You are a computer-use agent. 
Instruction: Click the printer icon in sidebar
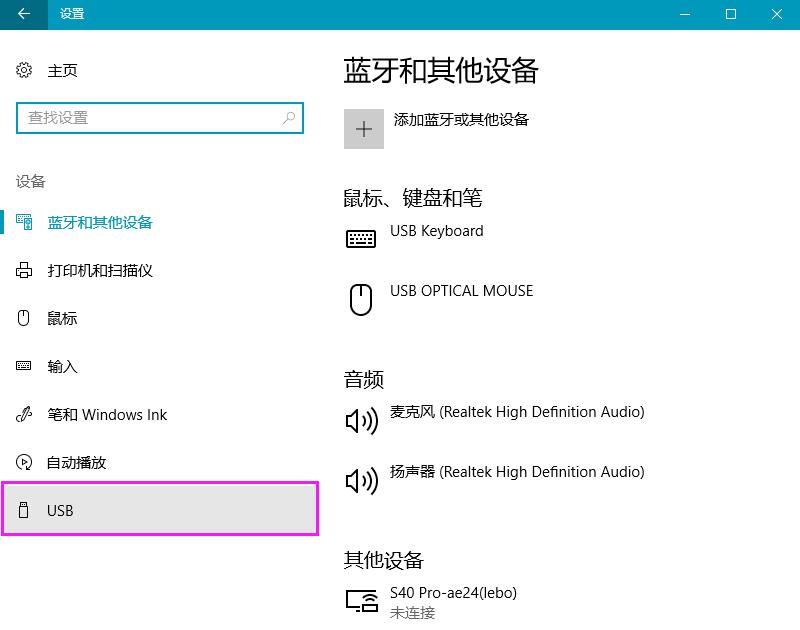(x=23, y=270)
